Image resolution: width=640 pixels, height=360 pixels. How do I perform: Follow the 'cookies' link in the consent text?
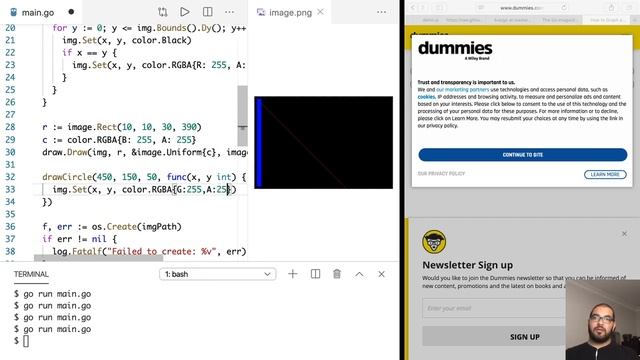tap(426, 97)
